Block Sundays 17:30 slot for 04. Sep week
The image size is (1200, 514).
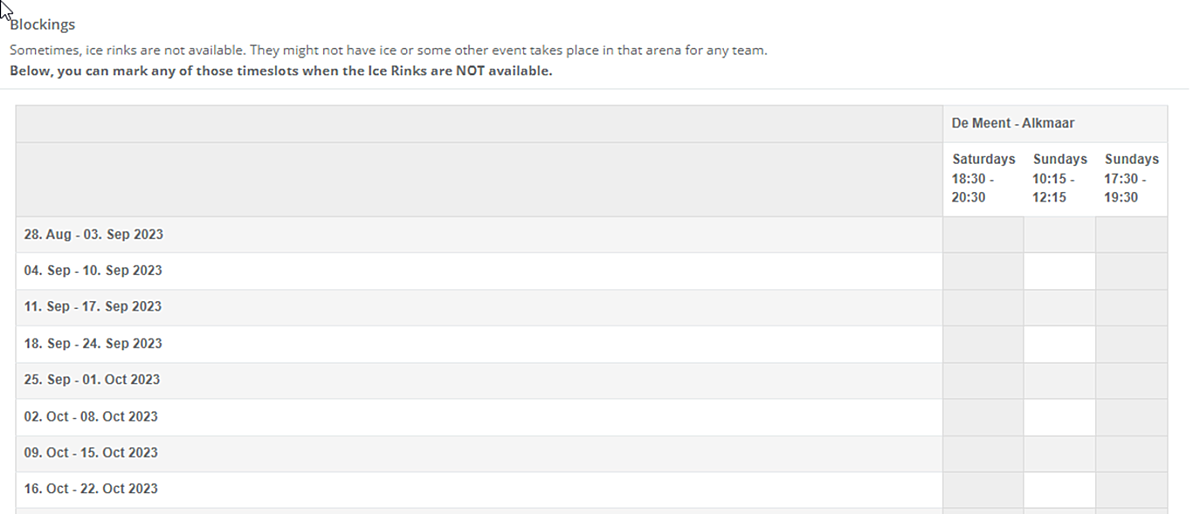click(x=1131, y=271)
